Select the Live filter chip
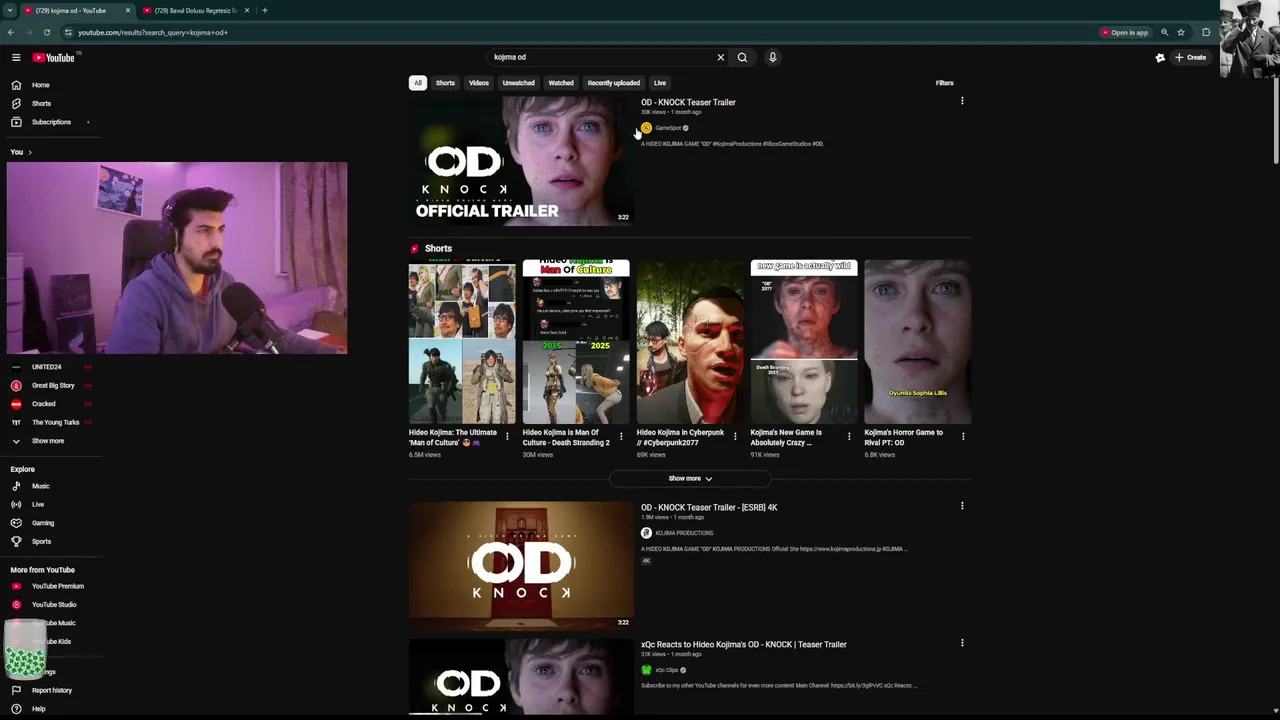The width and height of the screenshot is (1280, 720). point(660,83)
